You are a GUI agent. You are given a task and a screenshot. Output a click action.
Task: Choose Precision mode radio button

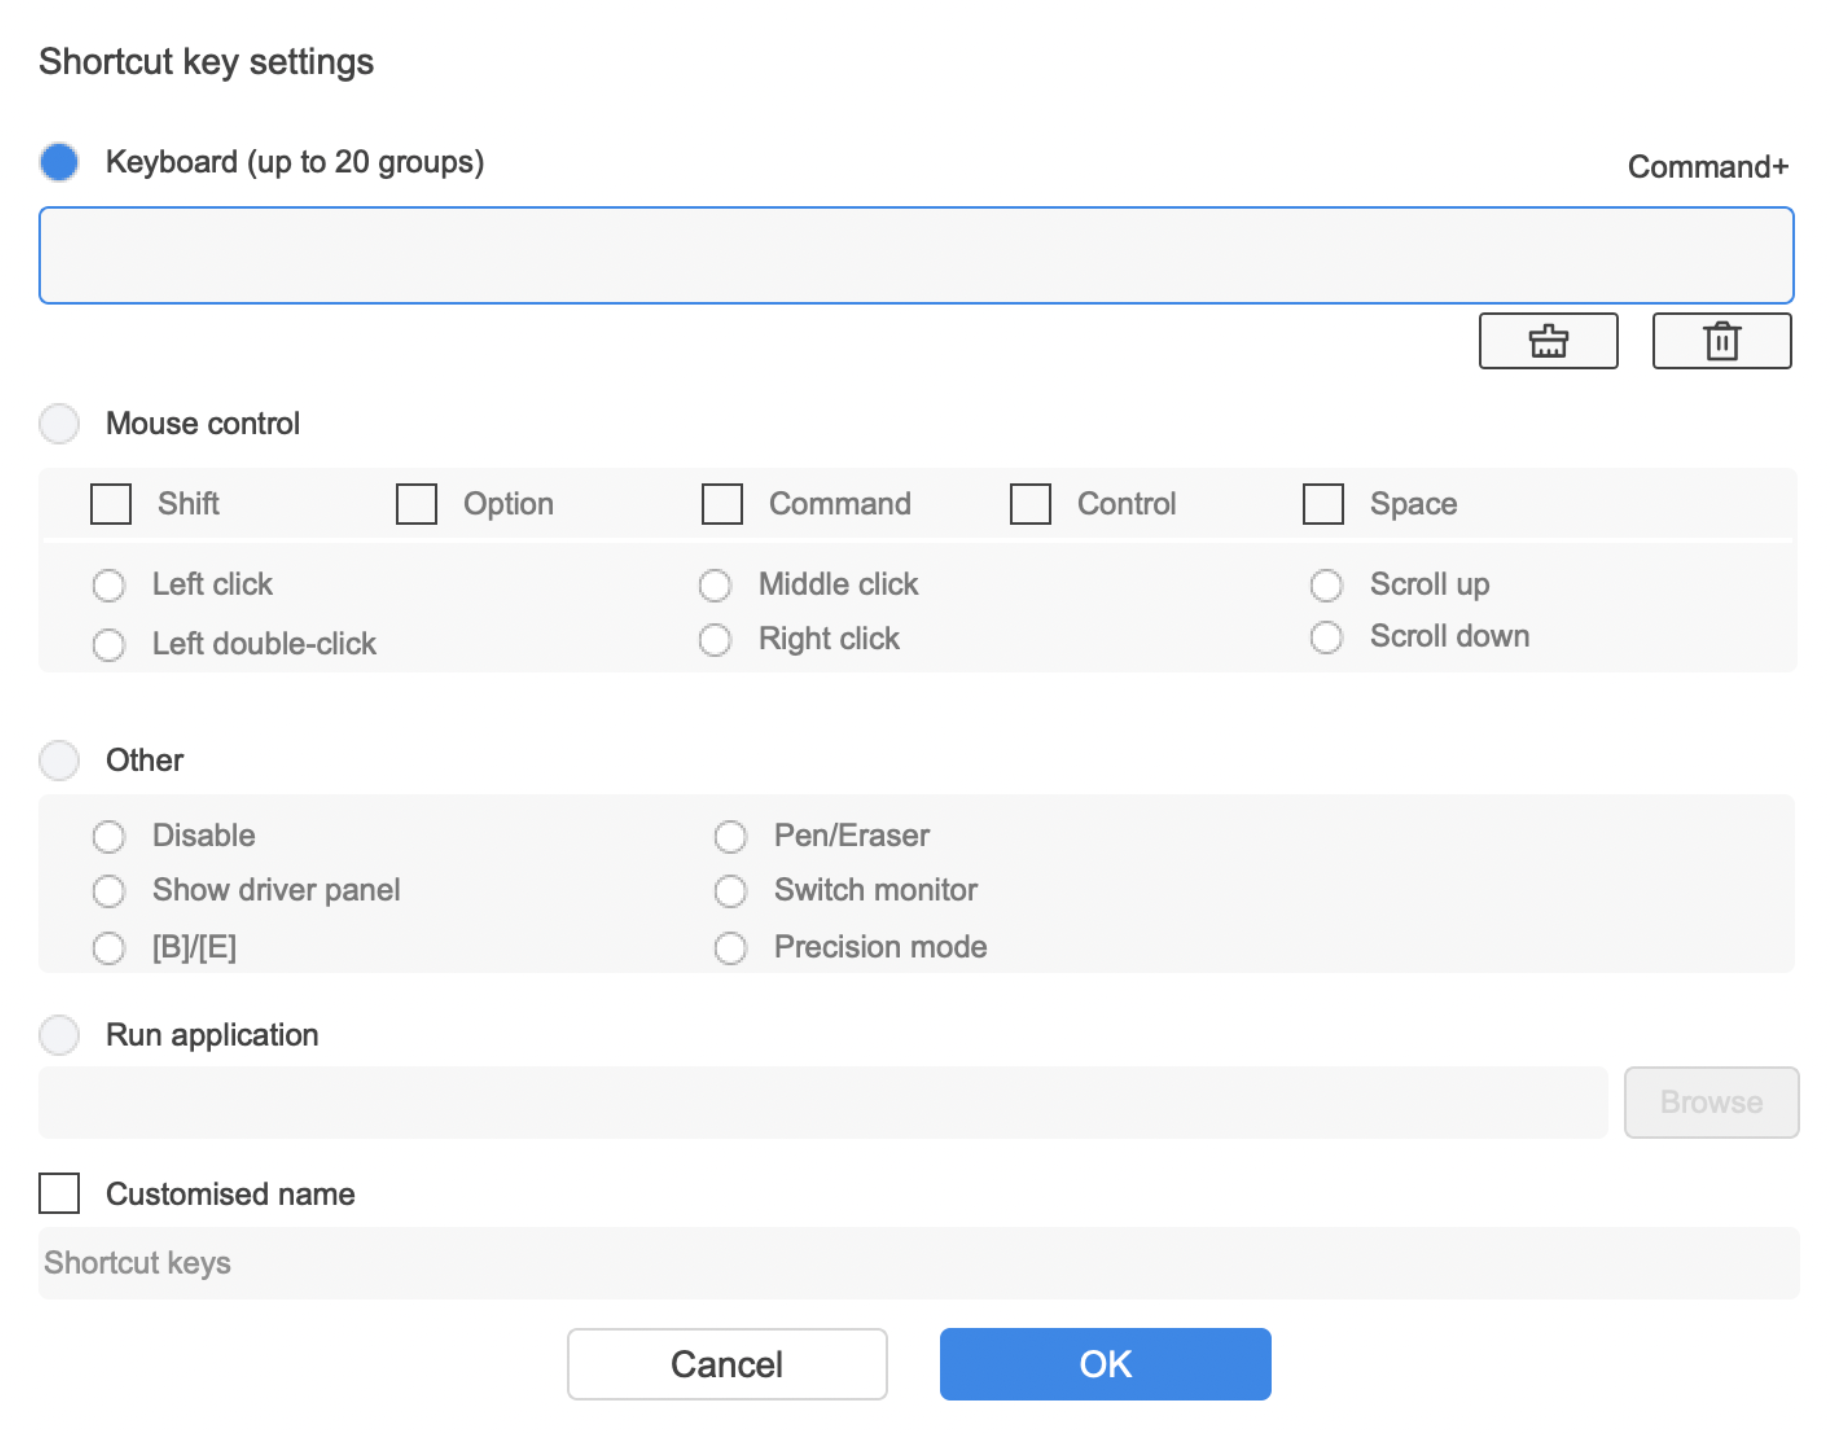[730, 947]
